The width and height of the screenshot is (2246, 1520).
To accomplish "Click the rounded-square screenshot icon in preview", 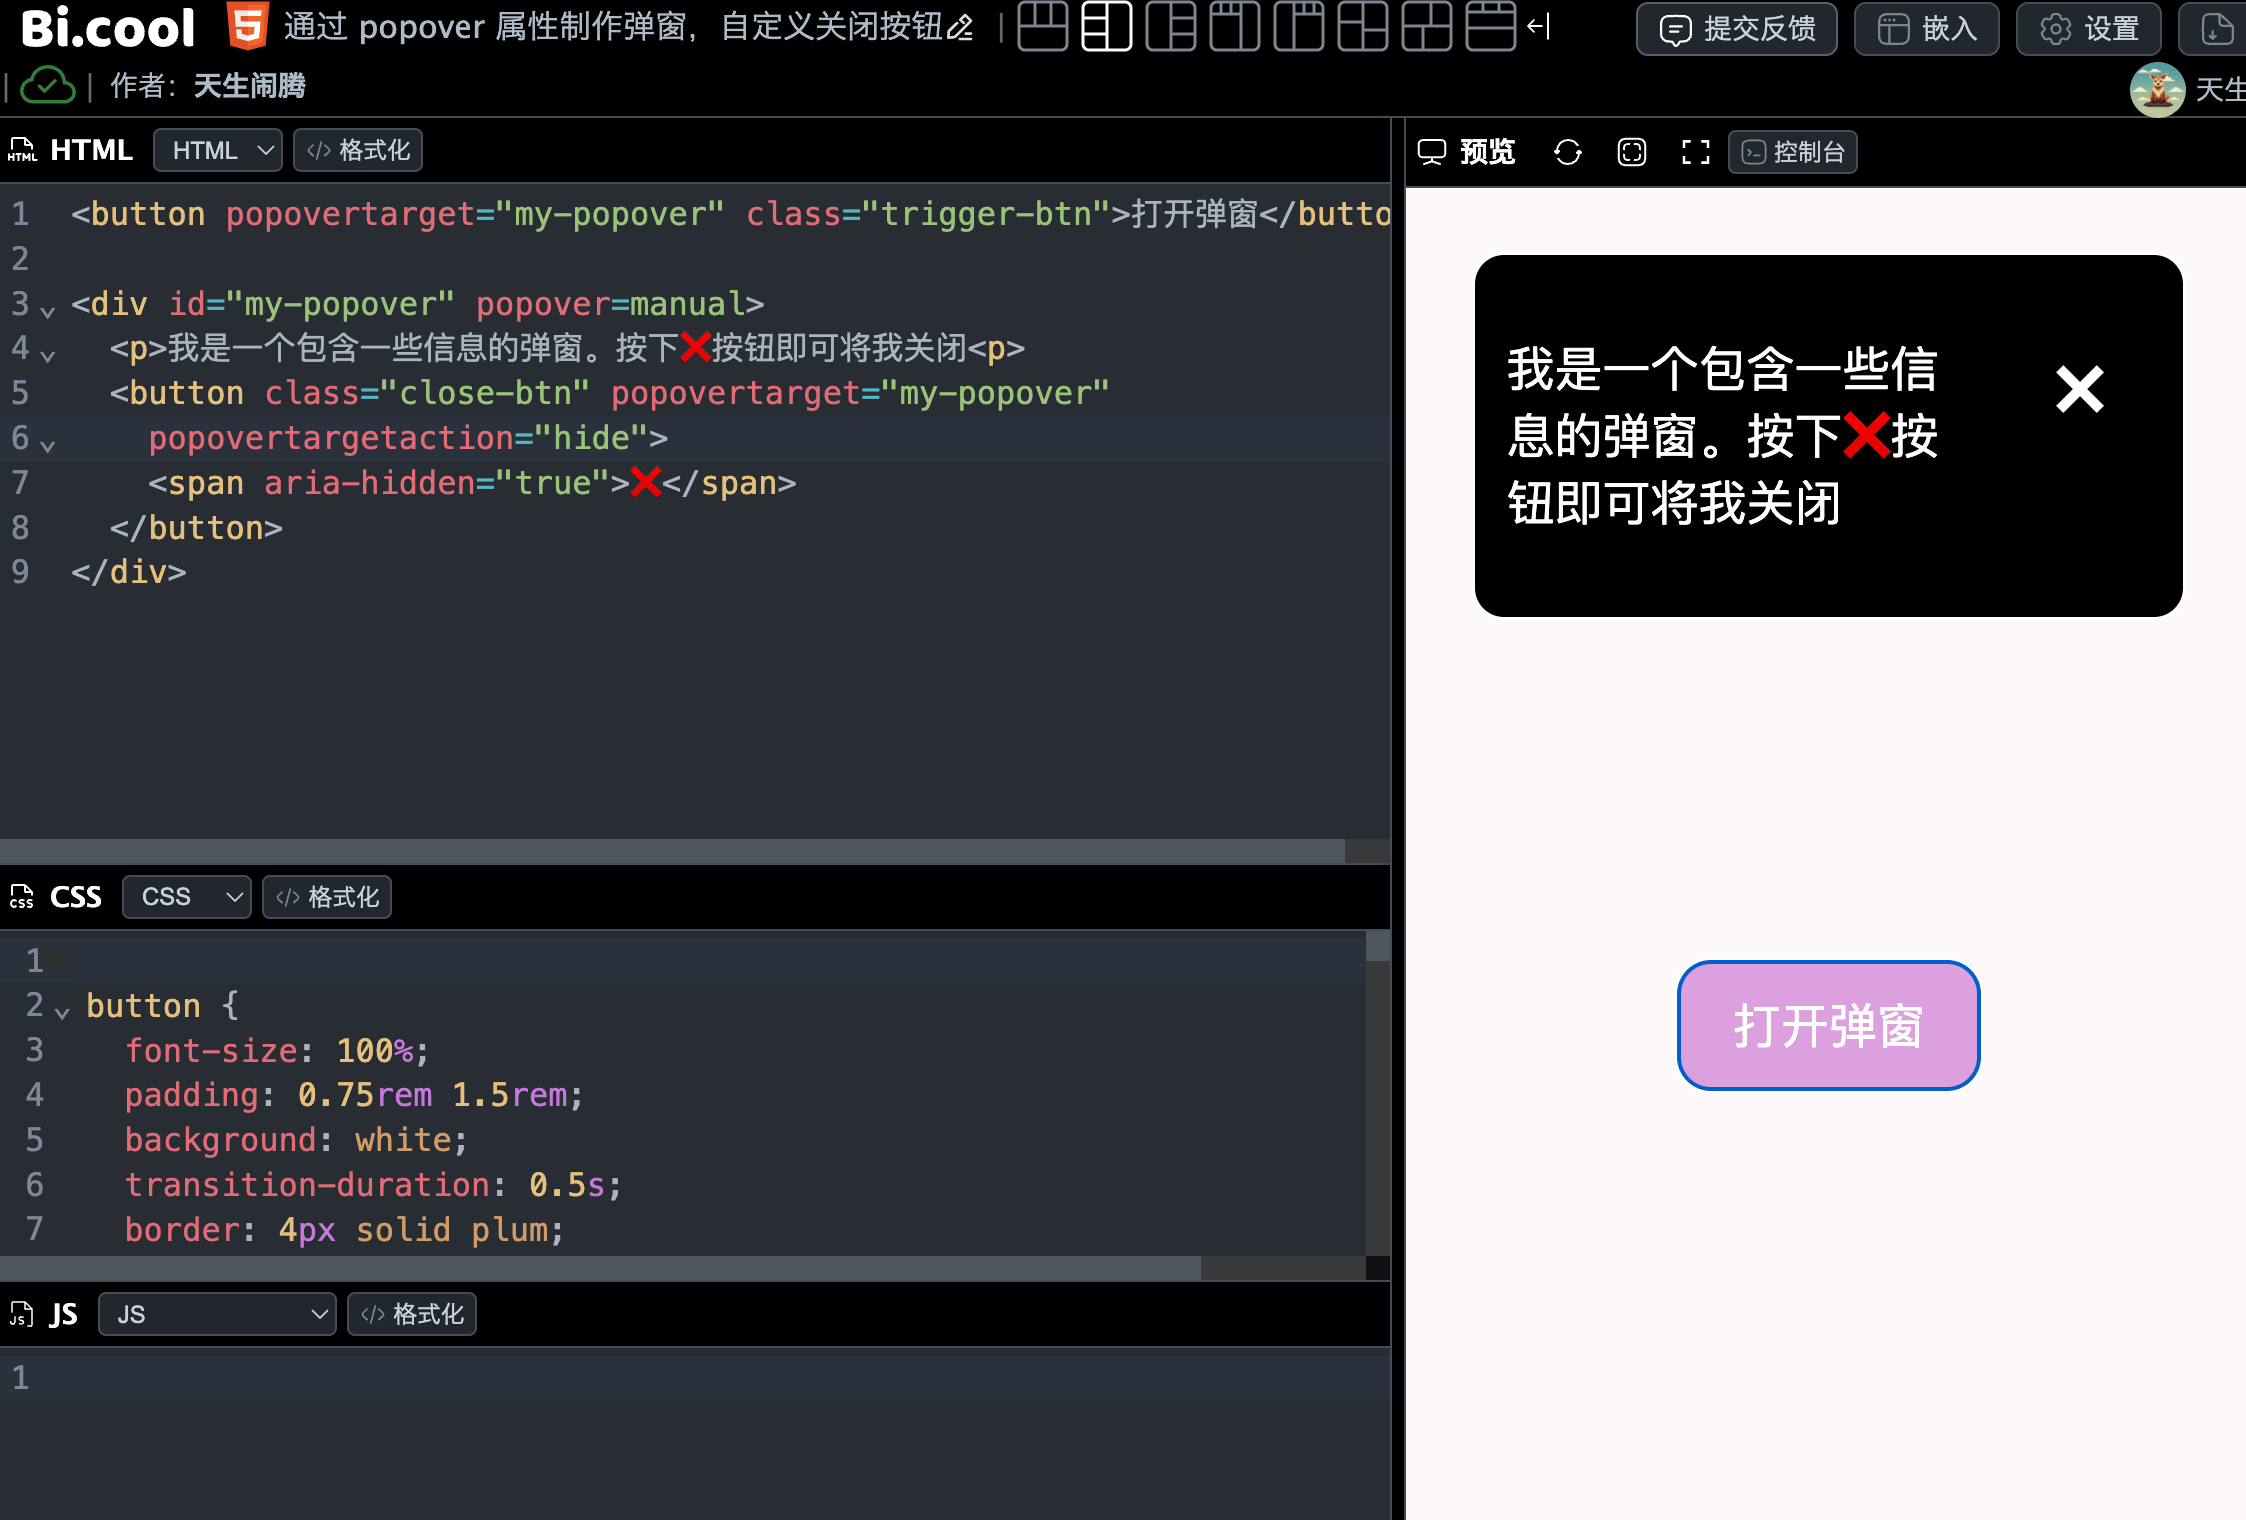I will (x=1631, y=152).
